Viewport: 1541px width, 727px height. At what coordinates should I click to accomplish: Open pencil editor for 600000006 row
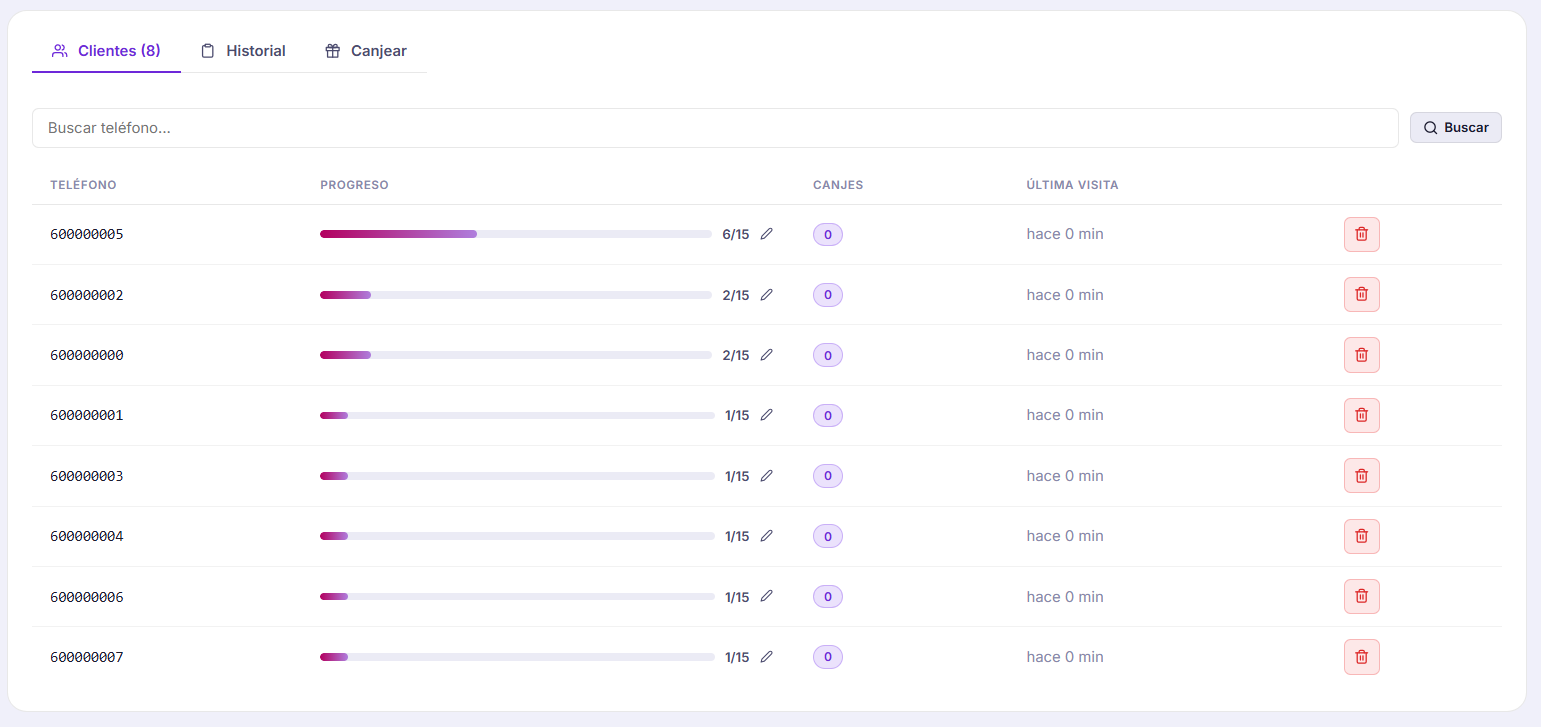(767, 596)
